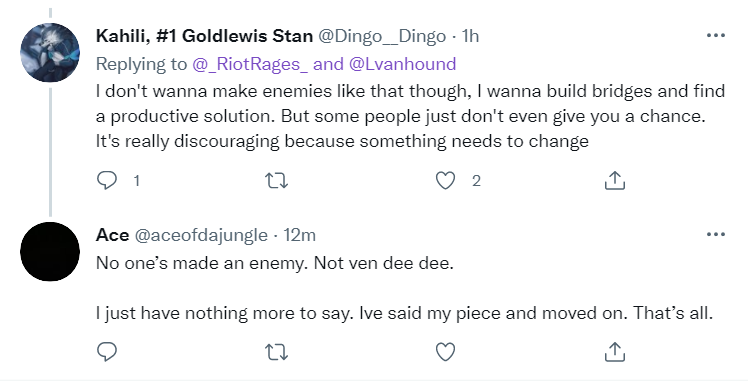The image size is (748, 381).
Task: Share Kahili's tweet
Action: point(614,181)
